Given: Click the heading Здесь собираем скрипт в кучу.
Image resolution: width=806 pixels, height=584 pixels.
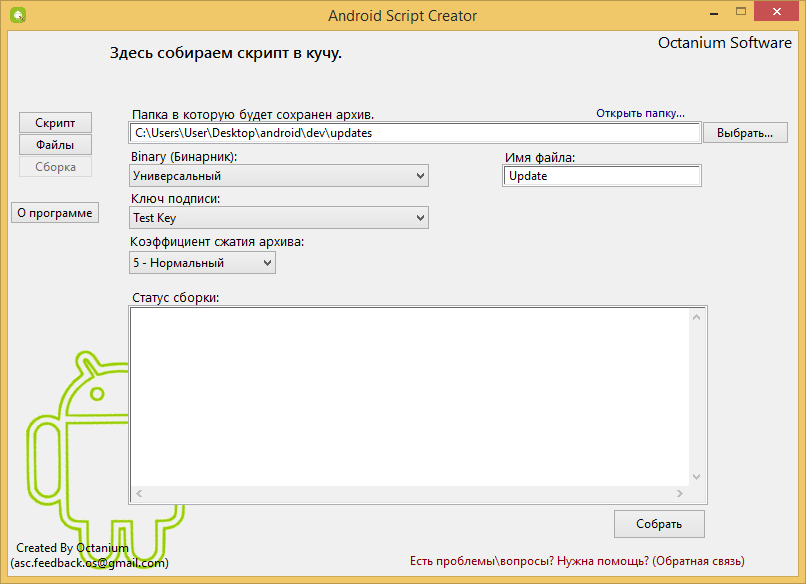Looking at the screenshot, I should [x=226, y=53].
